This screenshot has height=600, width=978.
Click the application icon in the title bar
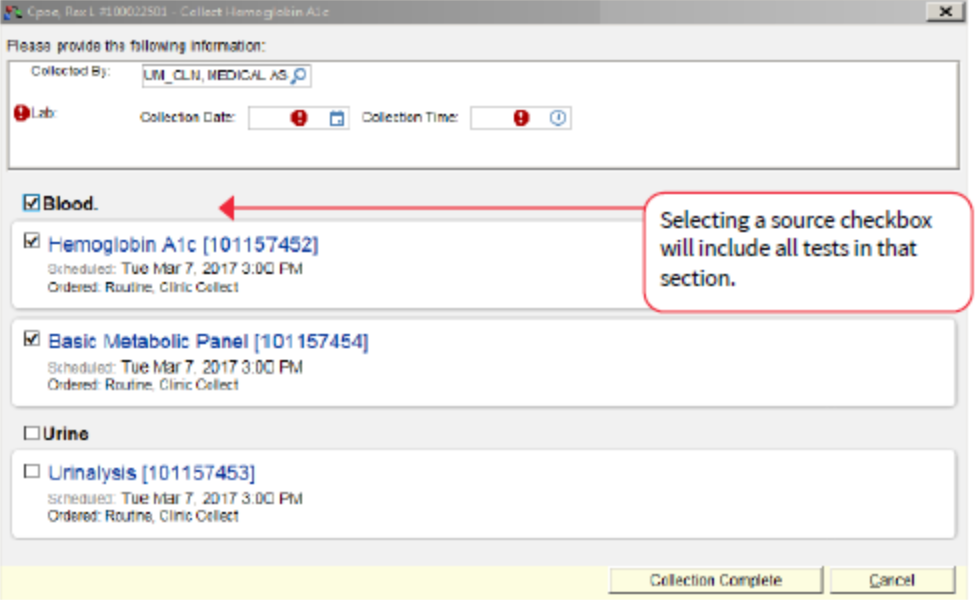point(13,12)
